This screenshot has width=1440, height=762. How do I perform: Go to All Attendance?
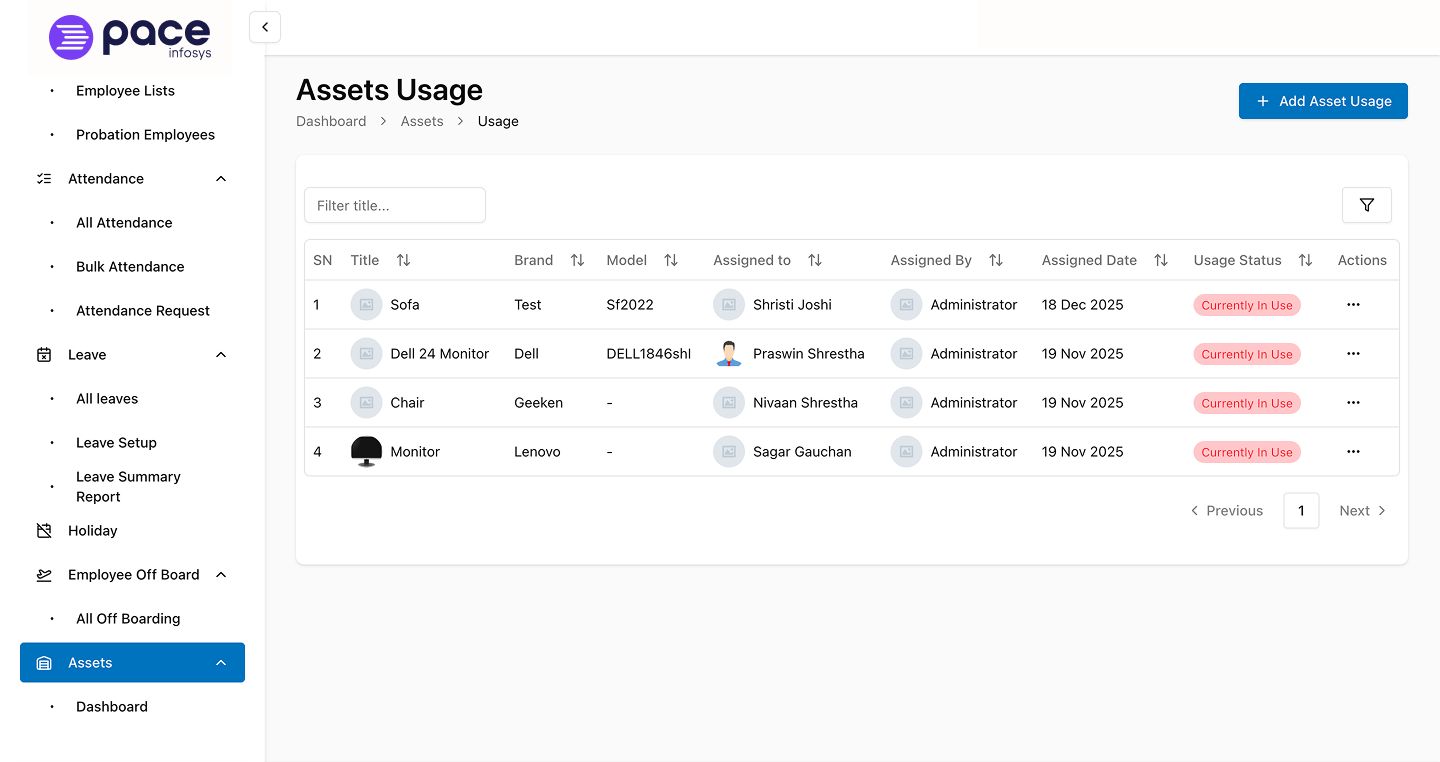tap(124, 223)
